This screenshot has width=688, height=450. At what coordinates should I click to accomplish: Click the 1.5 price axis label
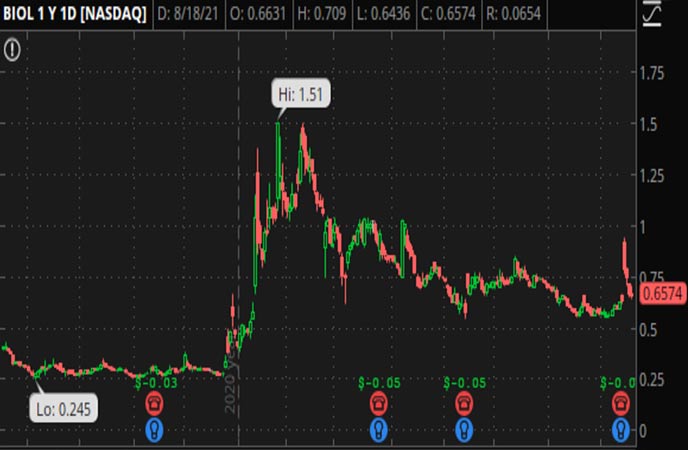click(649, 125)
